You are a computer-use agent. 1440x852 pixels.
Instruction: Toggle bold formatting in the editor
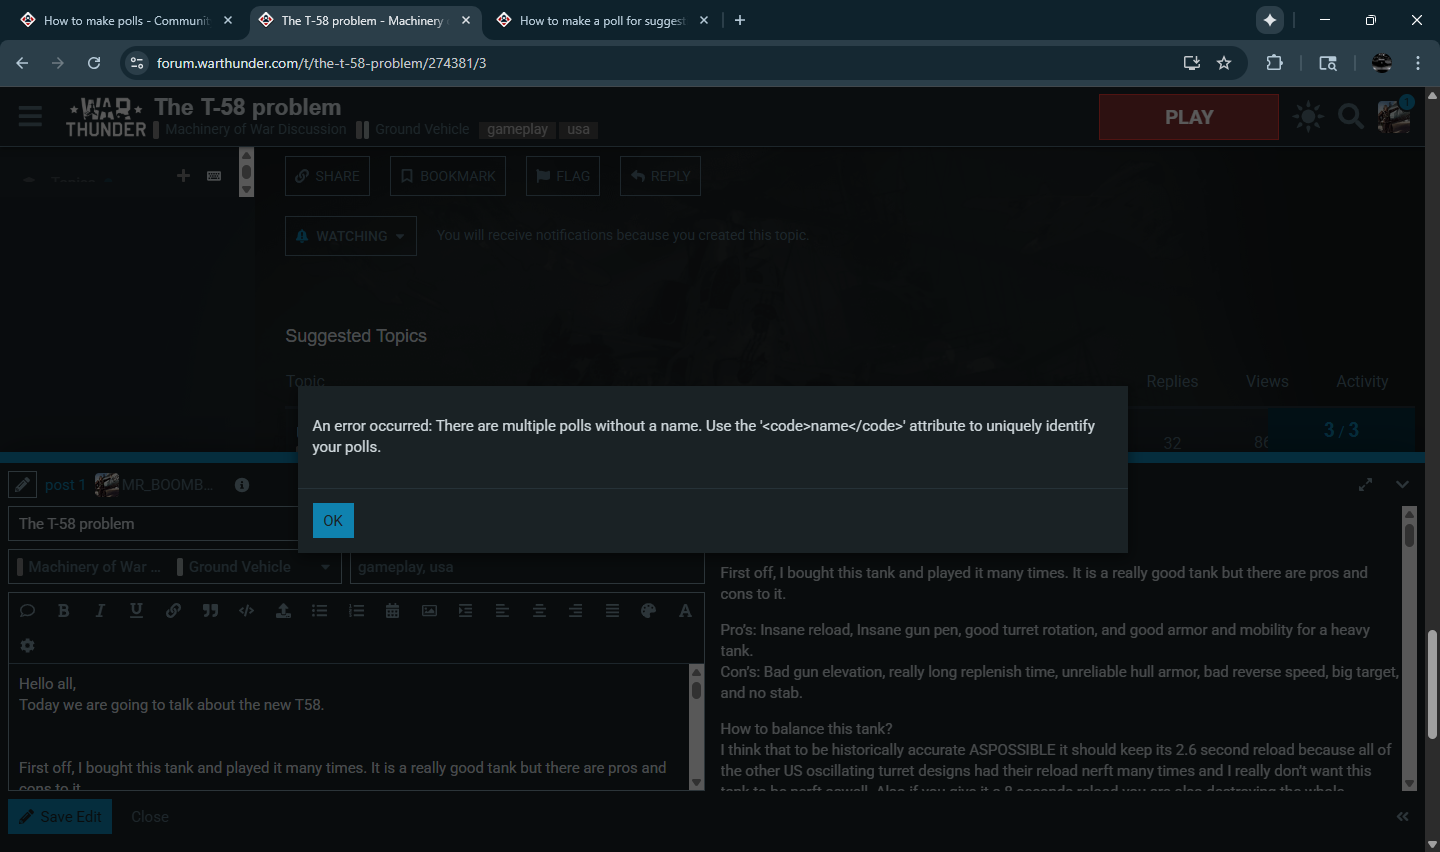coord(63,611)
